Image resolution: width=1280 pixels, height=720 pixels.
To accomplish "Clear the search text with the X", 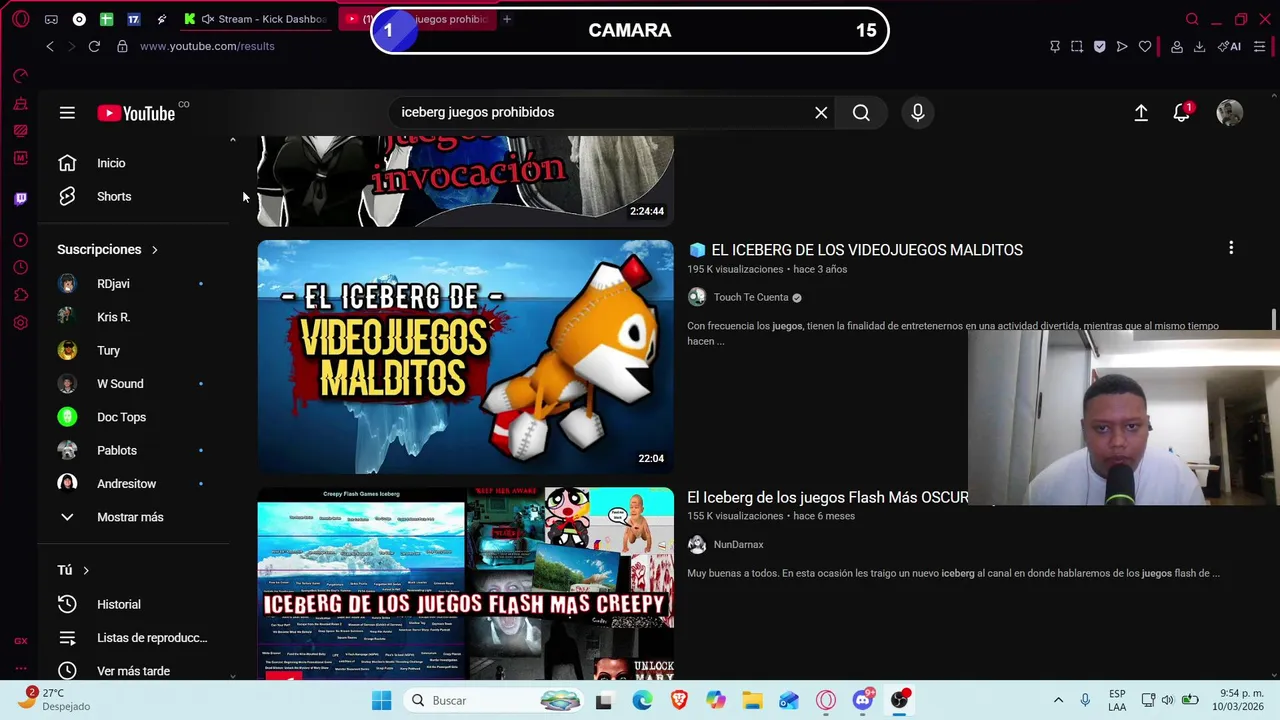I will pyautogui.click(x=821, y=113).
